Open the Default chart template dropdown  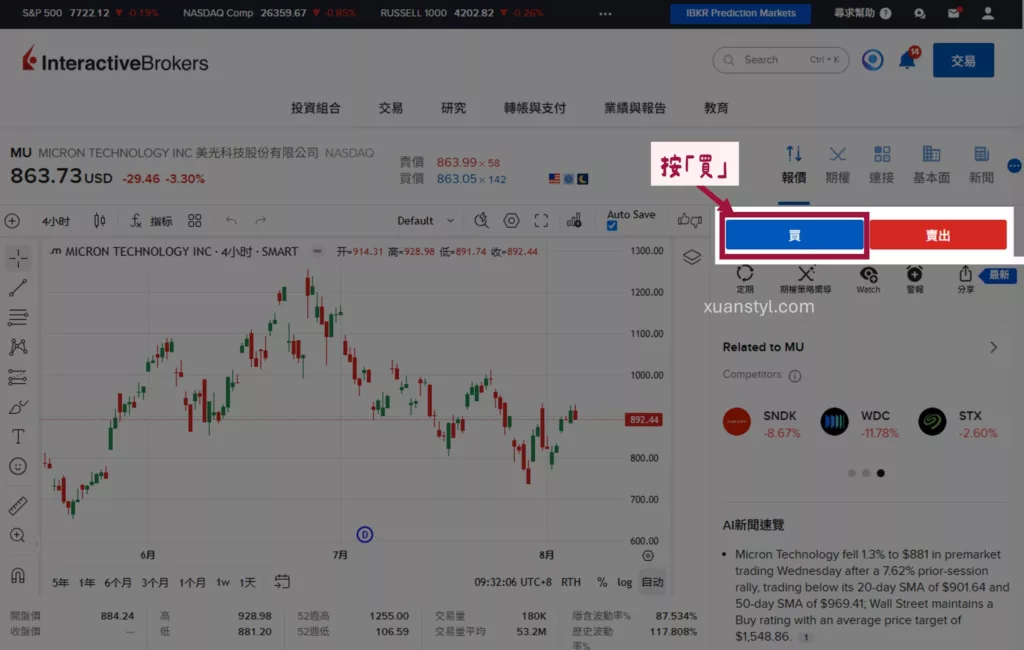pos(425,221)
